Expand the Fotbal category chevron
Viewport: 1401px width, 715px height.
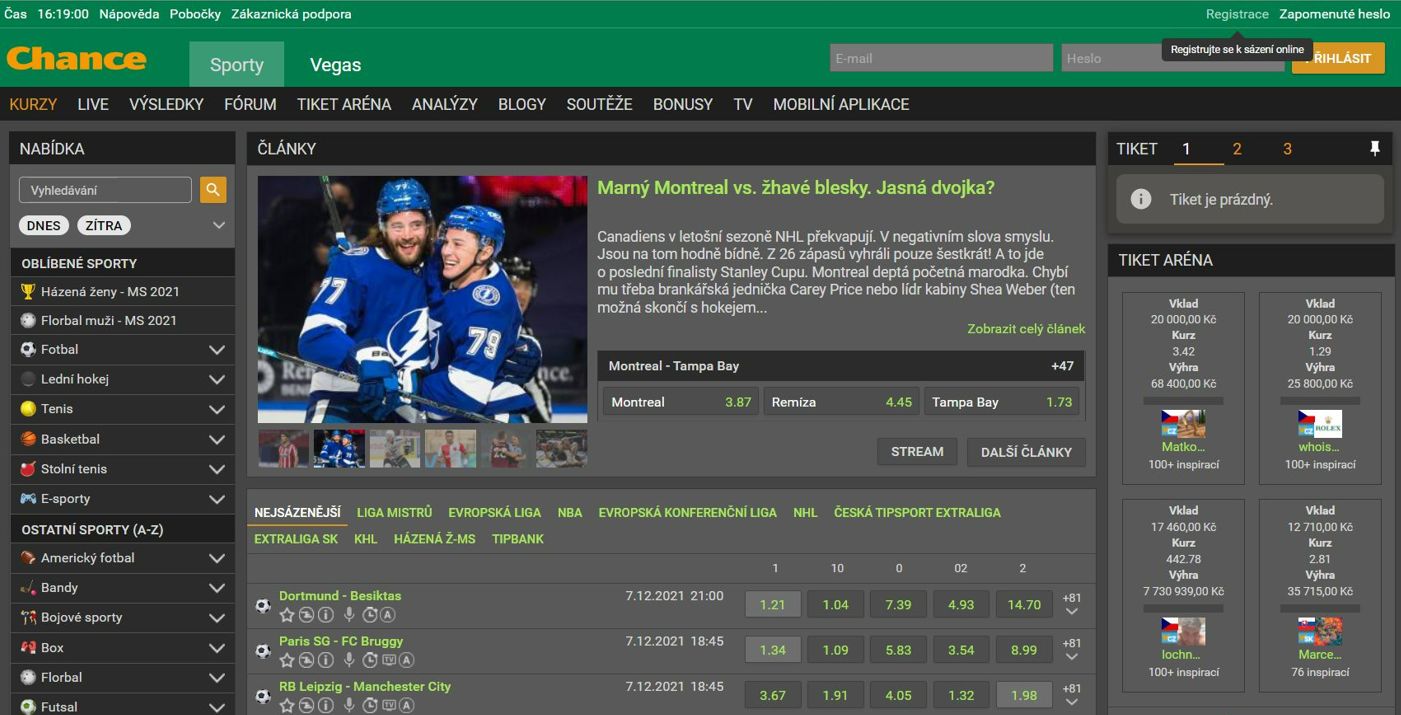(216, 350)
